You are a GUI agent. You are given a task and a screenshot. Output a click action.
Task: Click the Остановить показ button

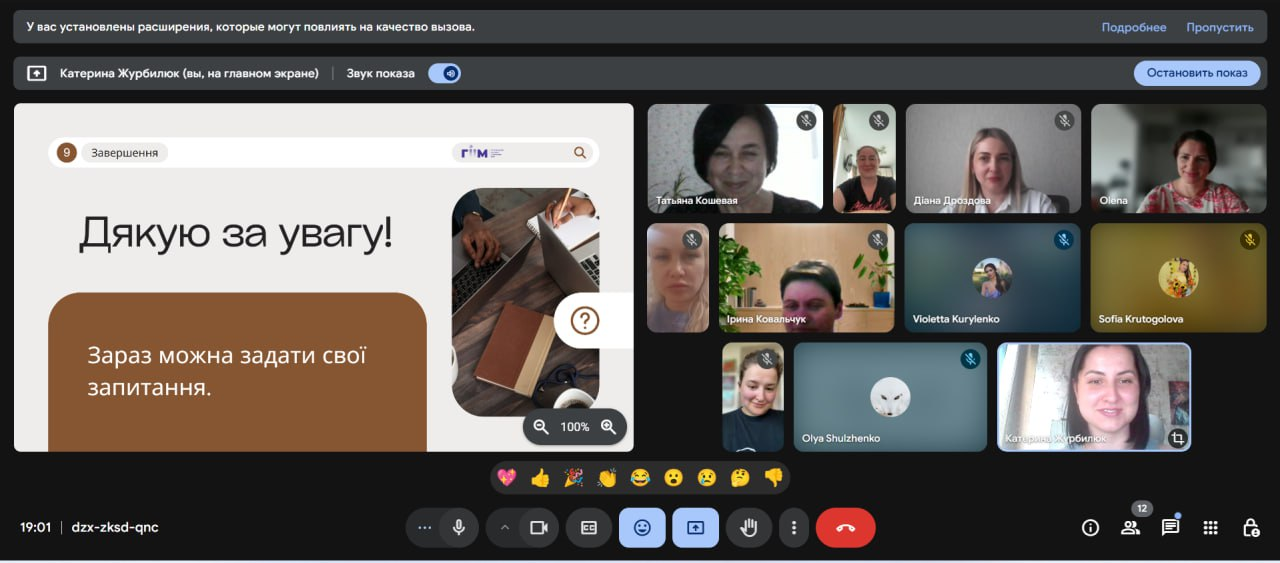pyautogui.click(x=1197, y=73)
